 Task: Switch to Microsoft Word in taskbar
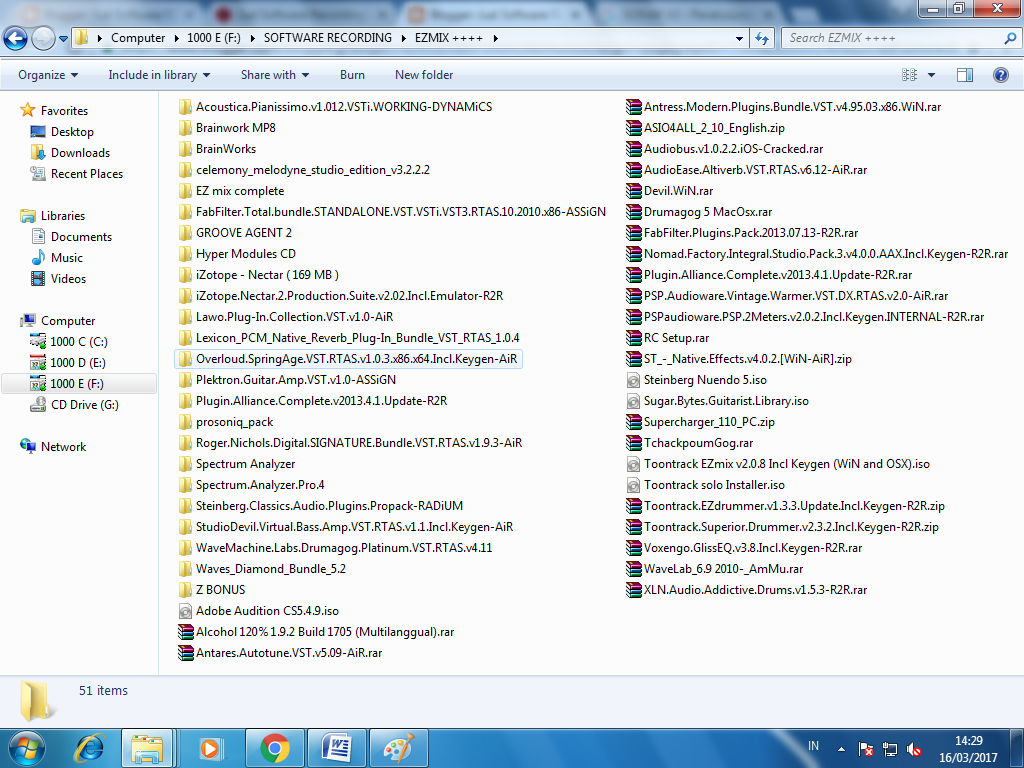click(337, 748)
